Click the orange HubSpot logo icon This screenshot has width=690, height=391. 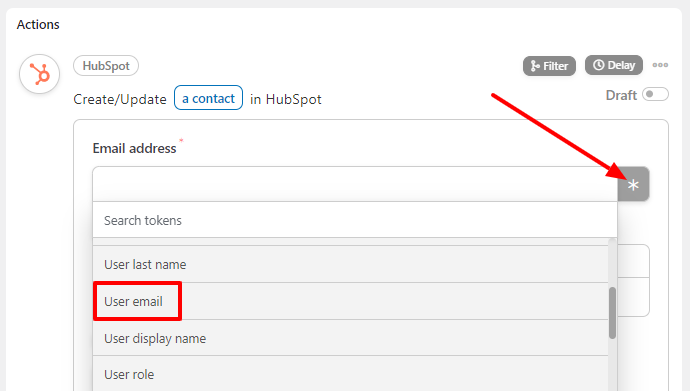40,74
